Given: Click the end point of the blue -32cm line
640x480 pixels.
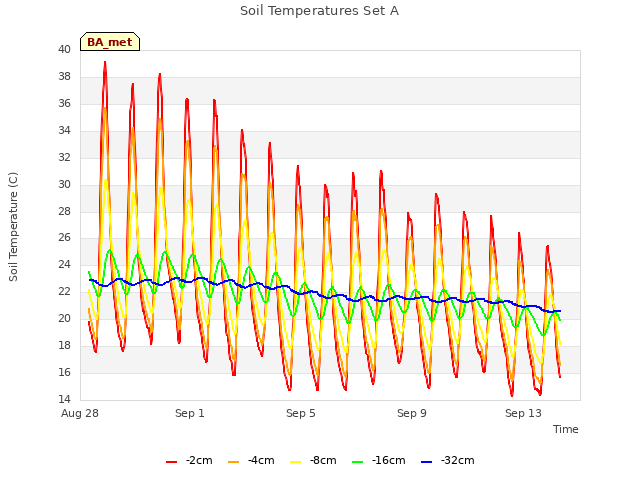Looking at the screenshot, I should coord(560,311).
